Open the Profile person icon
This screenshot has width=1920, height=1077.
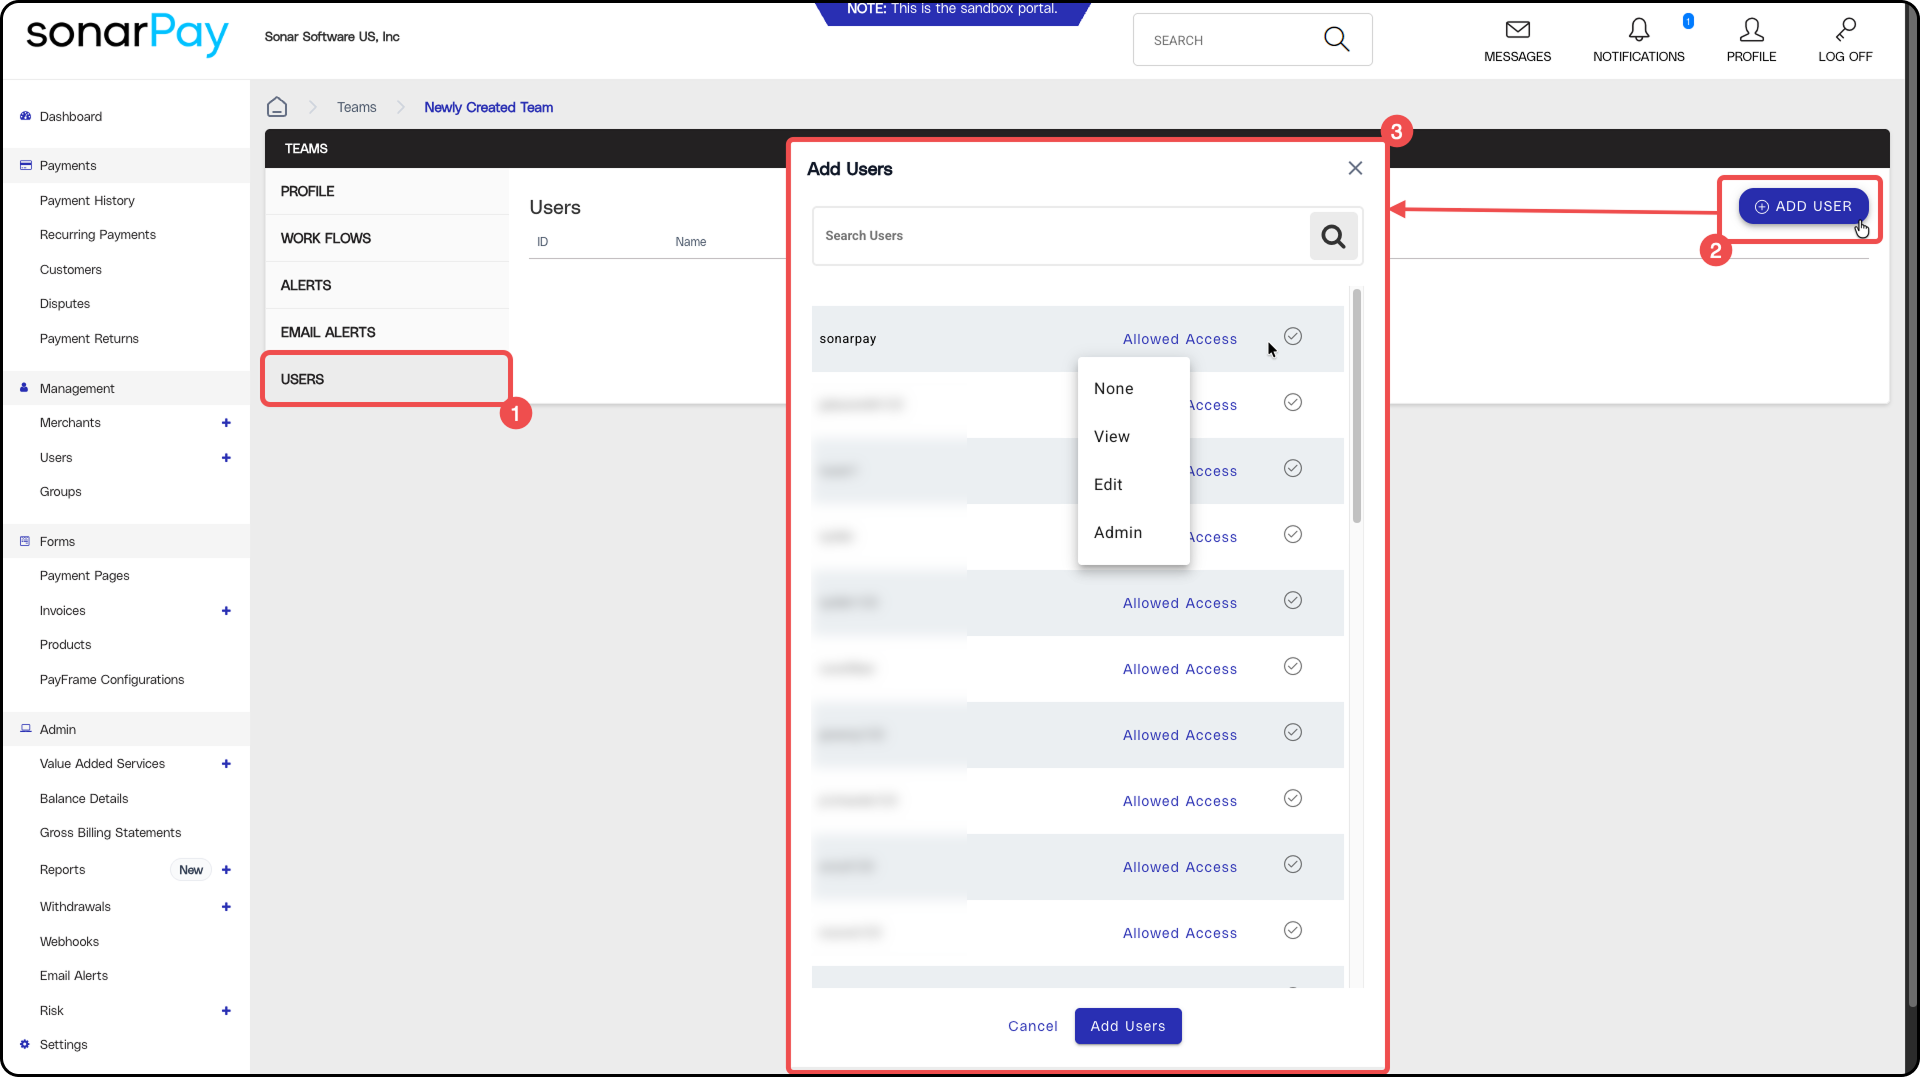click(x=1751, y=30)
